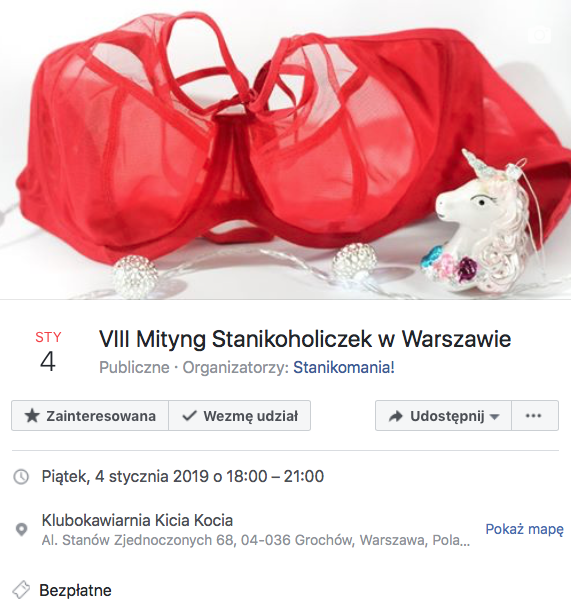The image size is (571, 616).
Task: Click the checkmark icon on Wezmę udział
Action: (x=189, y=416)
